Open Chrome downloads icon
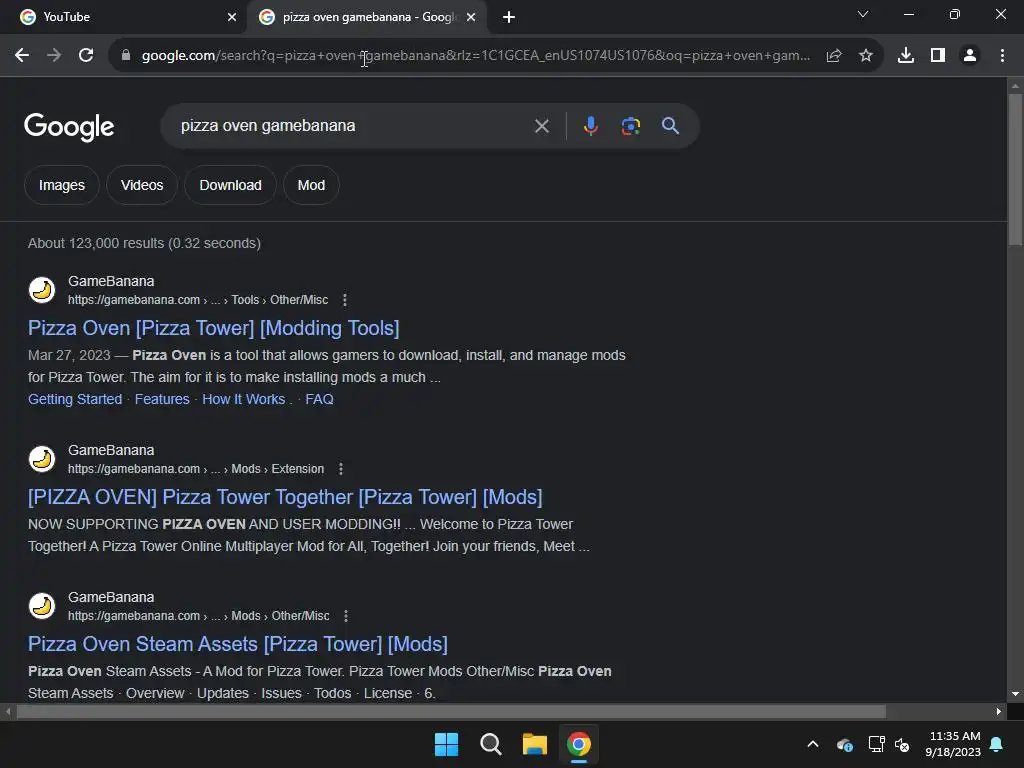 pyautogui.click(x=906, y=56)
